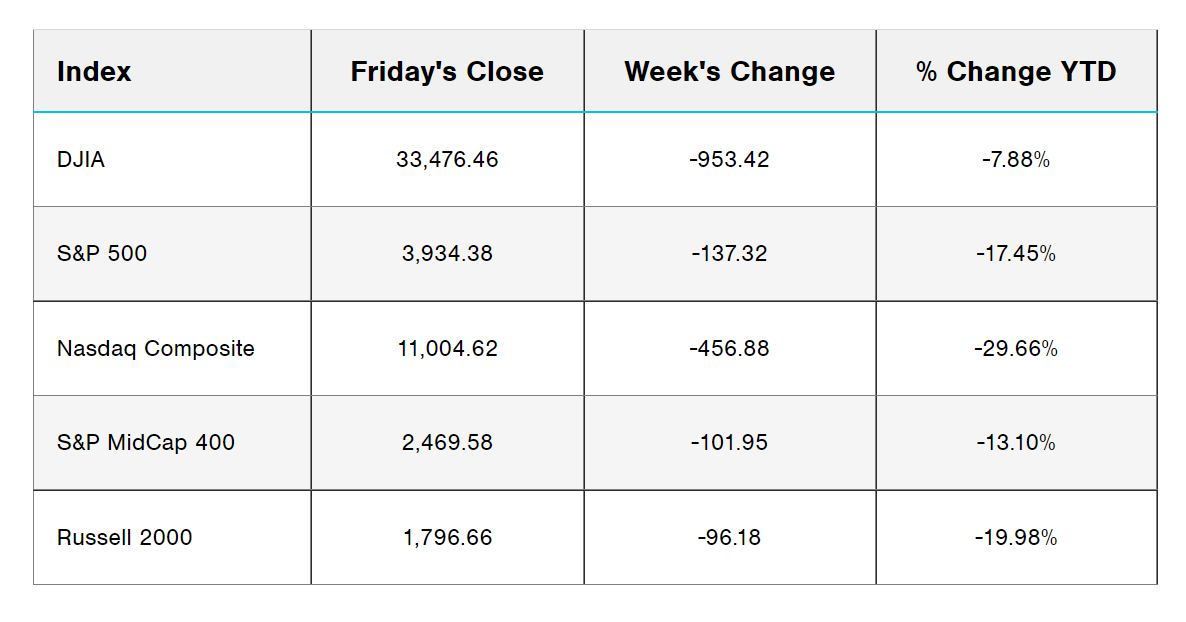Click Nasdaq YTD change -29.66%
Screen dimensions: 1186x622
pyautogui.click(x=1016, y=349)
